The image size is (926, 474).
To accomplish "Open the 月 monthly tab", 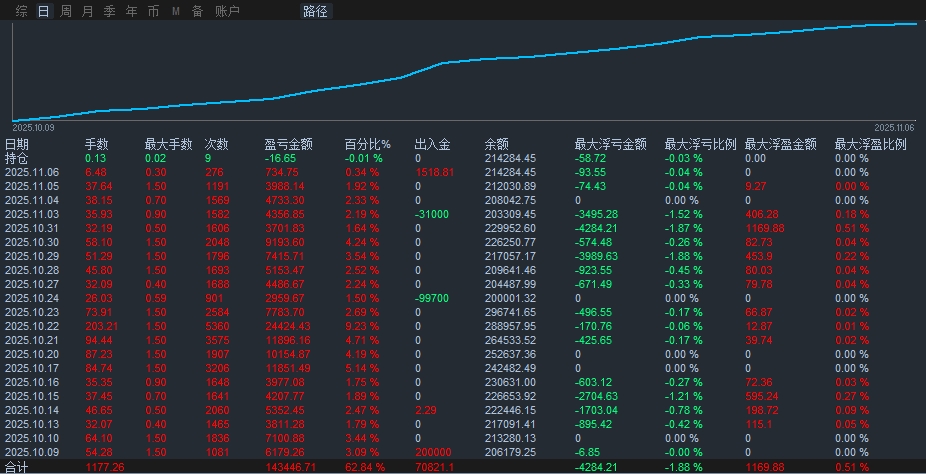I will coord(87,11).
